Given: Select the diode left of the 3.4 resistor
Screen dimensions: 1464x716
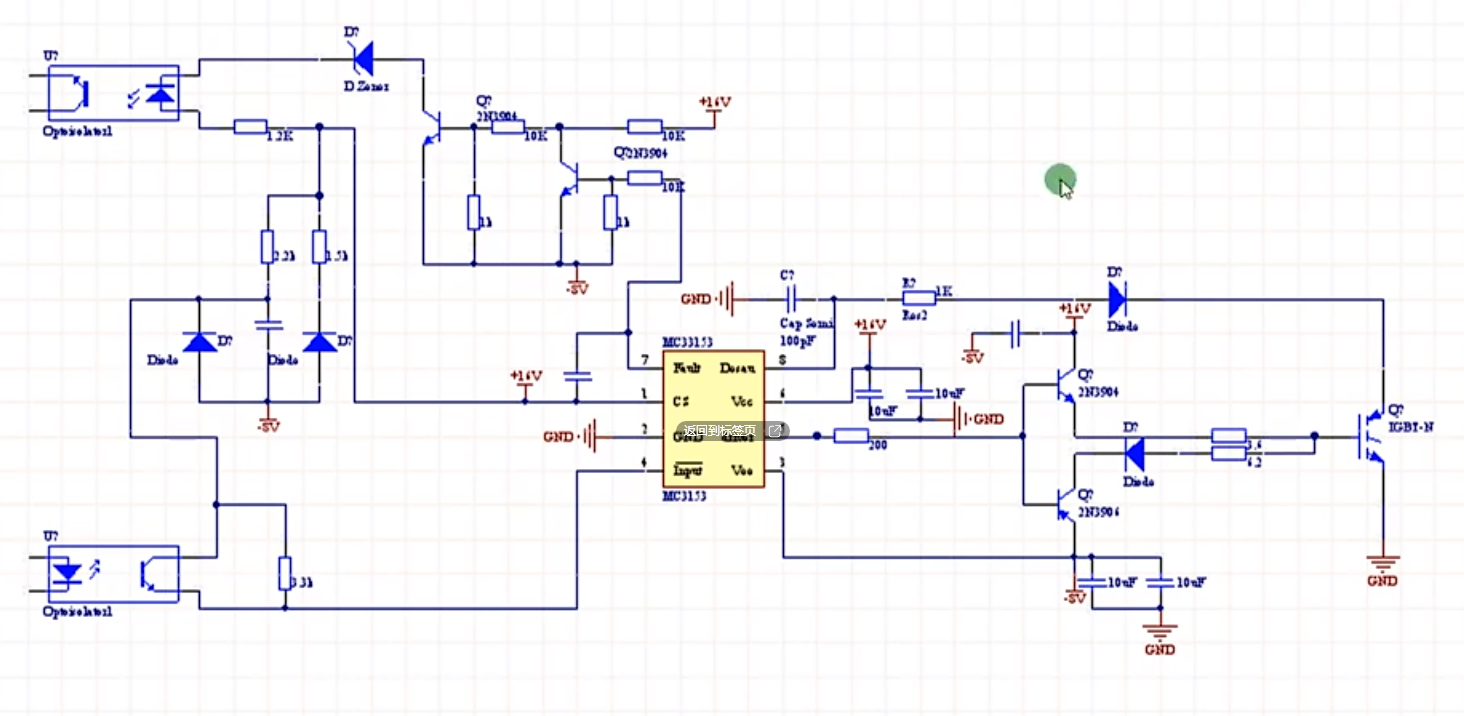Looking at the screenshot, I should [x=1134, y=455].
